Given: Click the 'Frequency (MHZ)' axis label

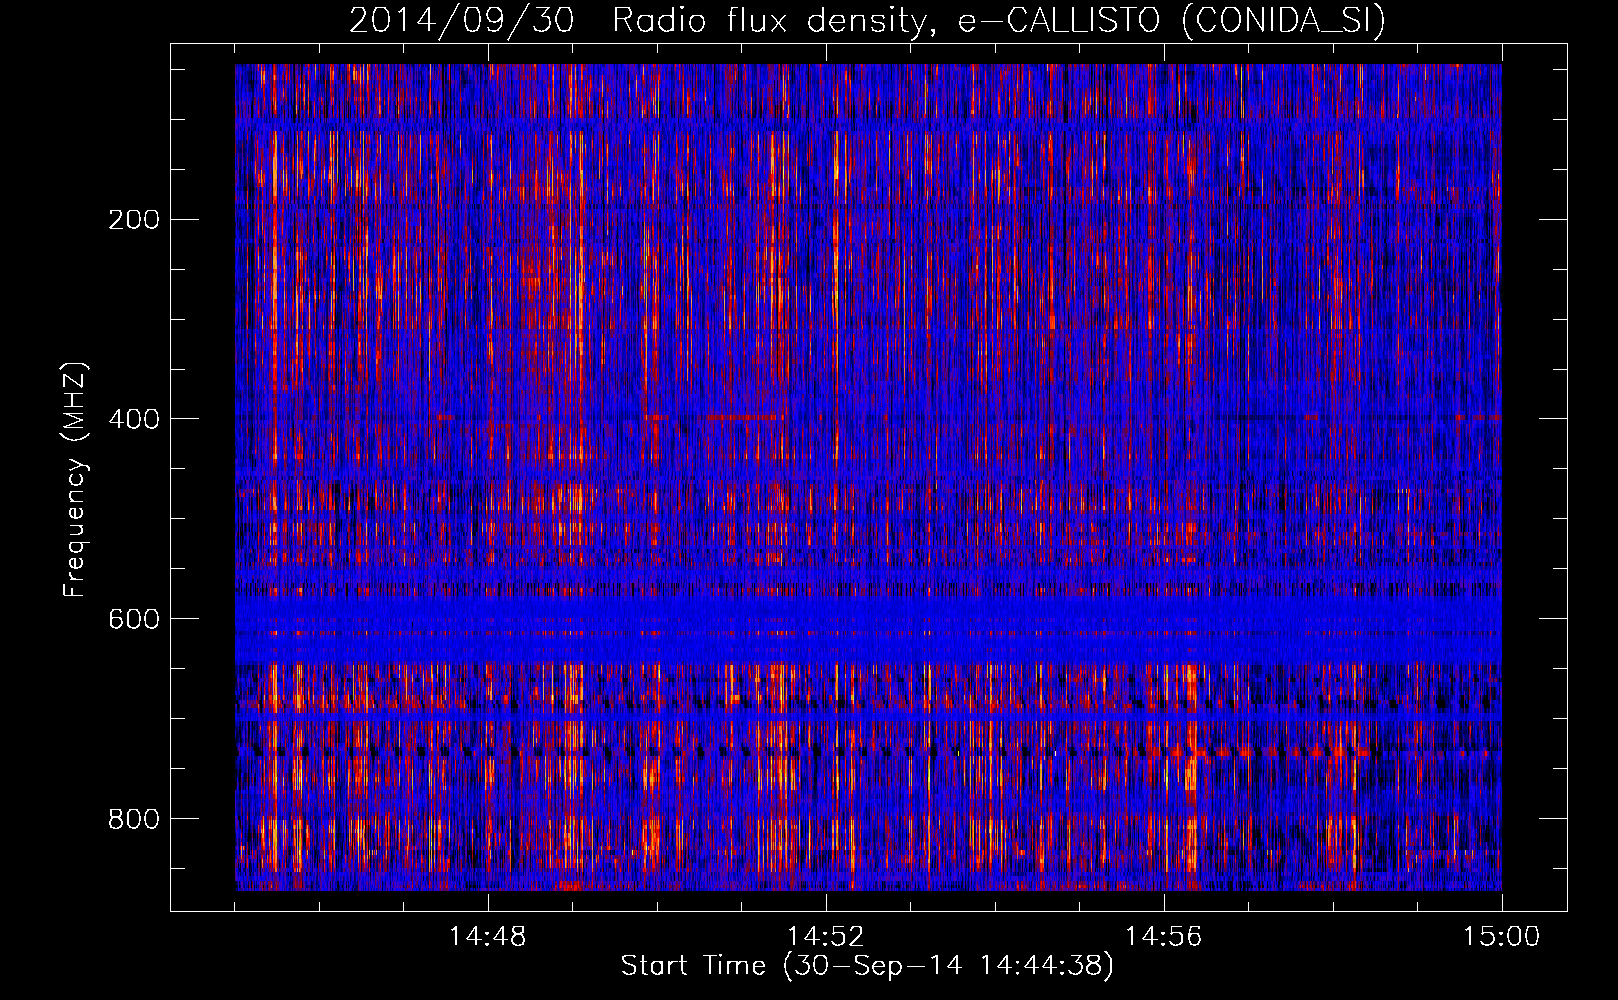Looking at the screenshot, I should (75, 479).
